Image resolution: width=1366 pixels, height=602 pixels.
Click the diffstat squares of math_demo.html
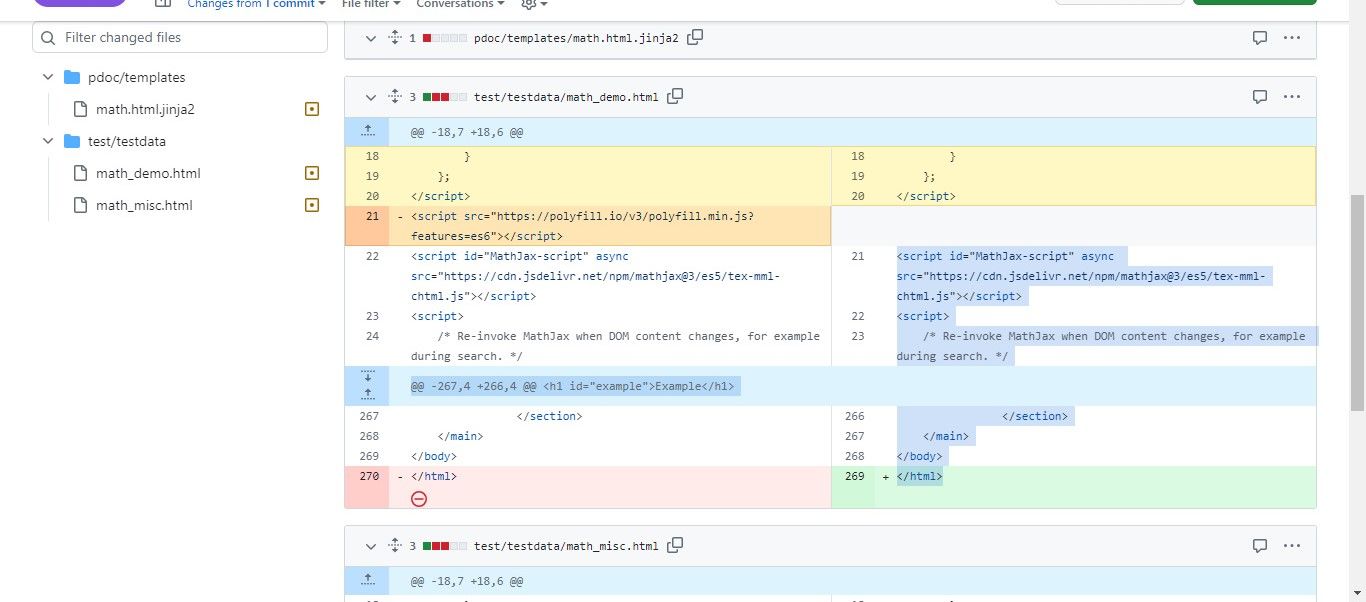444,97
